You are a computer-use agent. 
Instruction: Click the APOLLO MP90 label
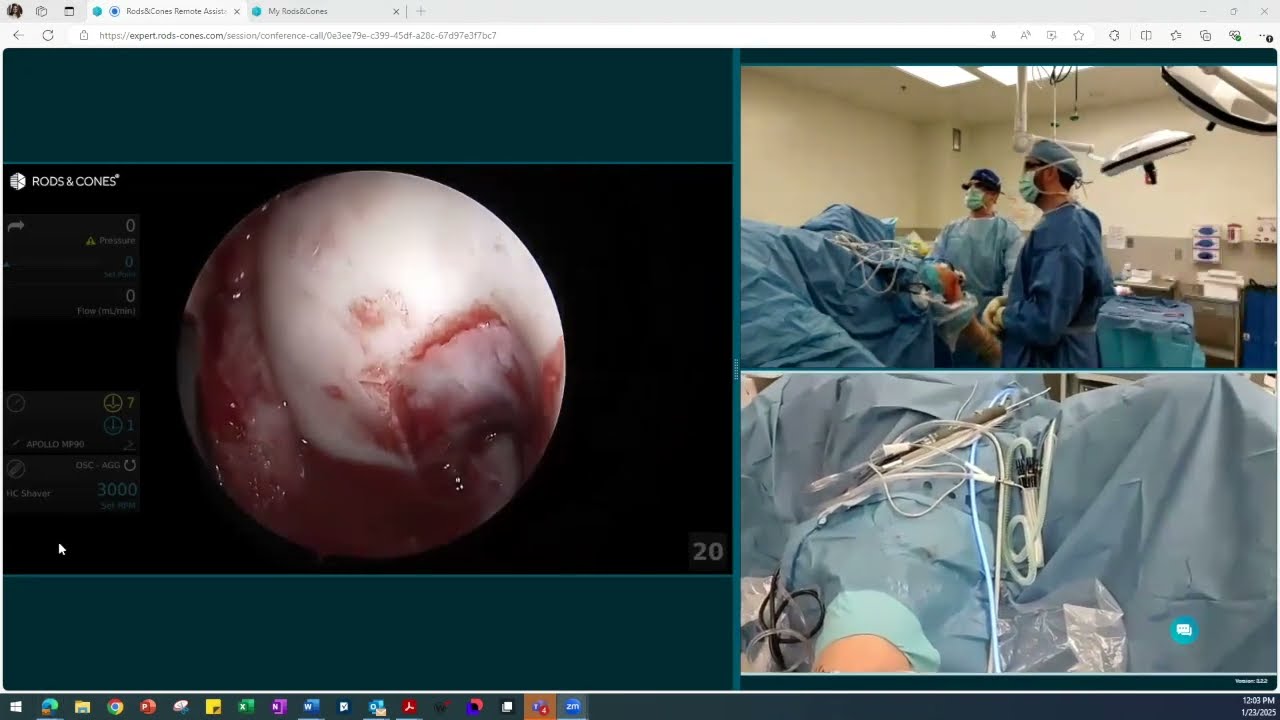(55, 444)
